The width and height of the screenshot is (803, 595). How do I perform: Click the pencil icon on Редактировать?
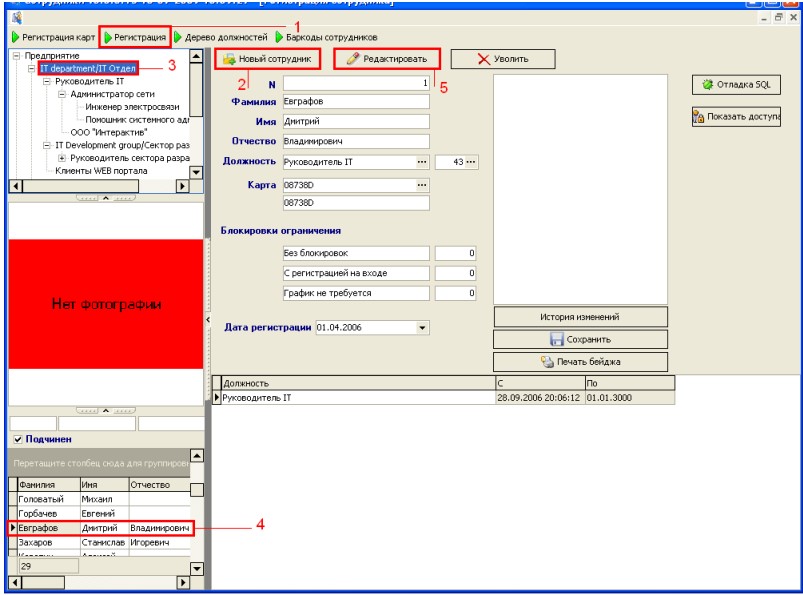352,60
